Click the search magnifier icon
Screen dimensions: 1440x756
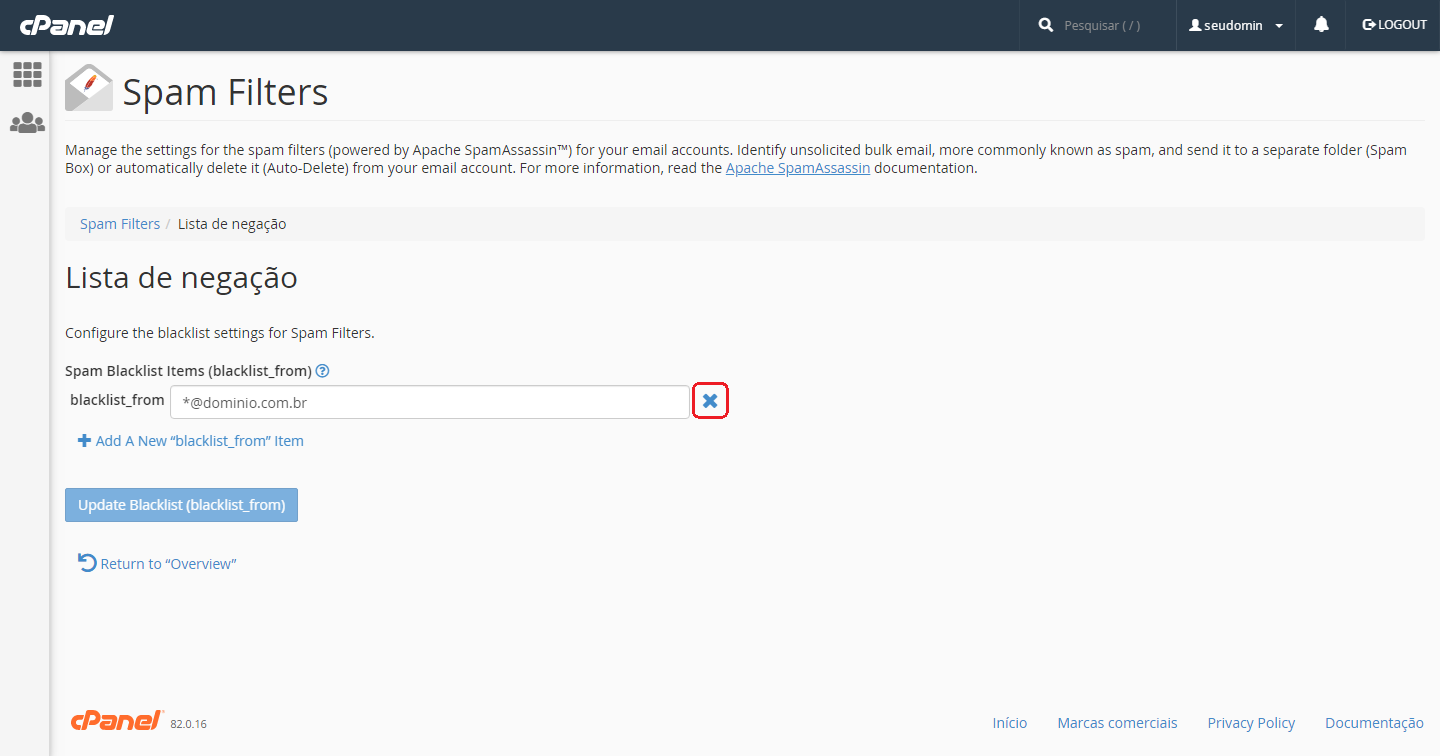tap(1046, 25)
